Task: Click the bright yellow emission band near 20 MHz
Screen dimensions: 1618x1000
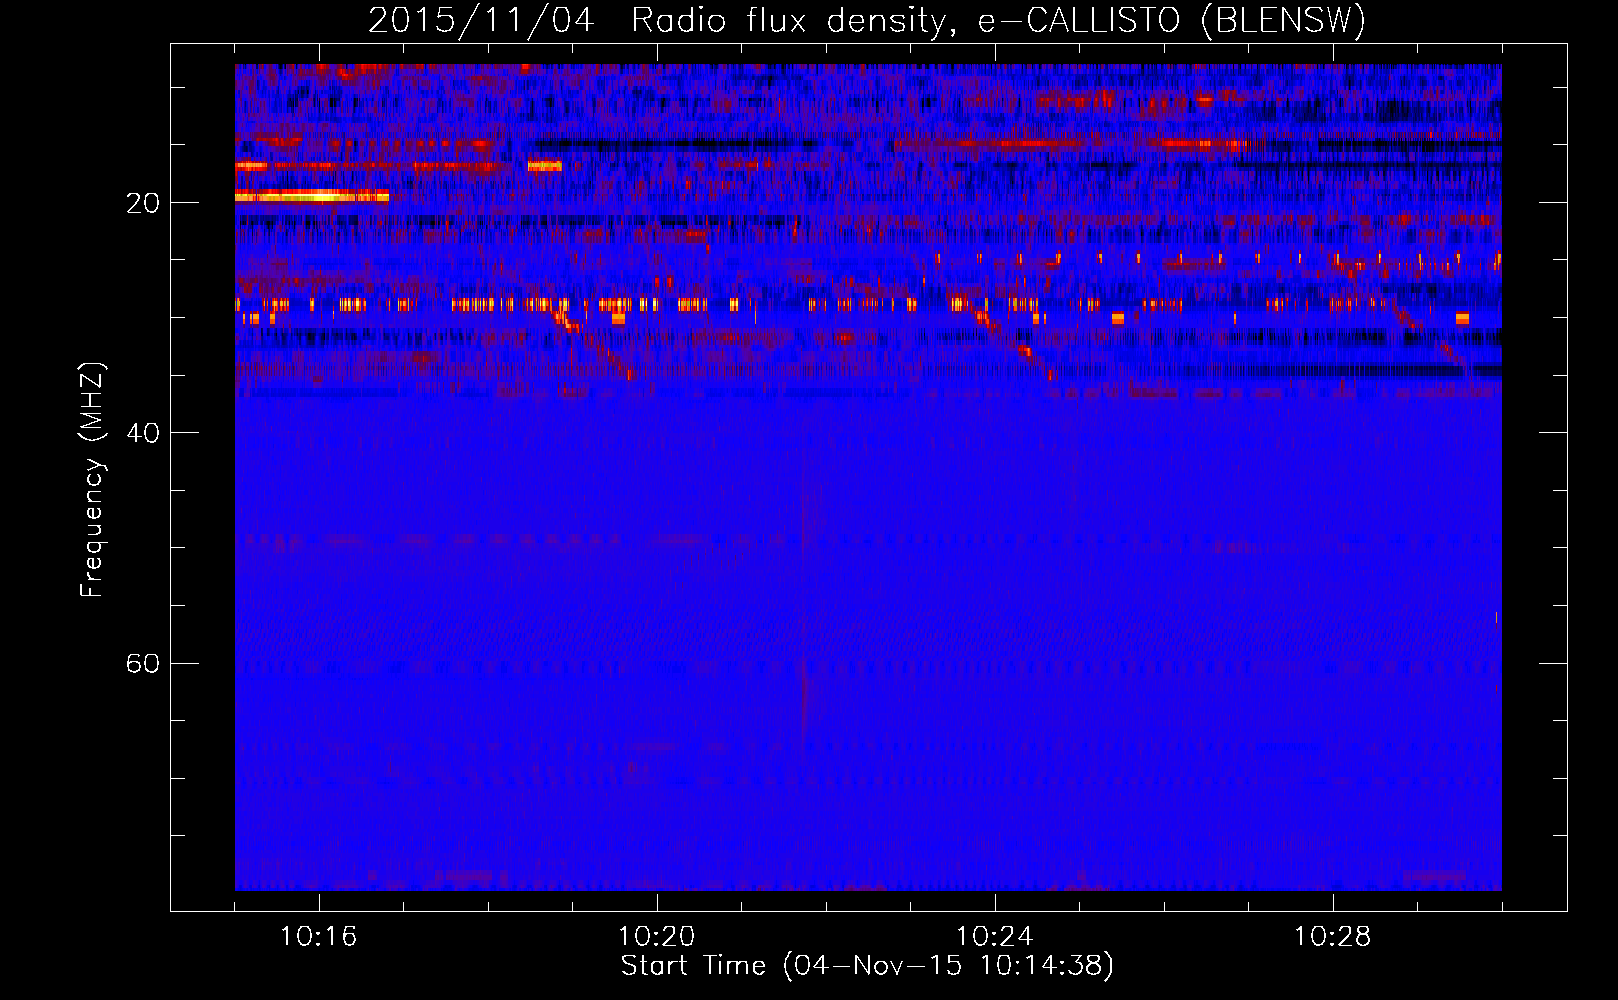Action: 312,197
